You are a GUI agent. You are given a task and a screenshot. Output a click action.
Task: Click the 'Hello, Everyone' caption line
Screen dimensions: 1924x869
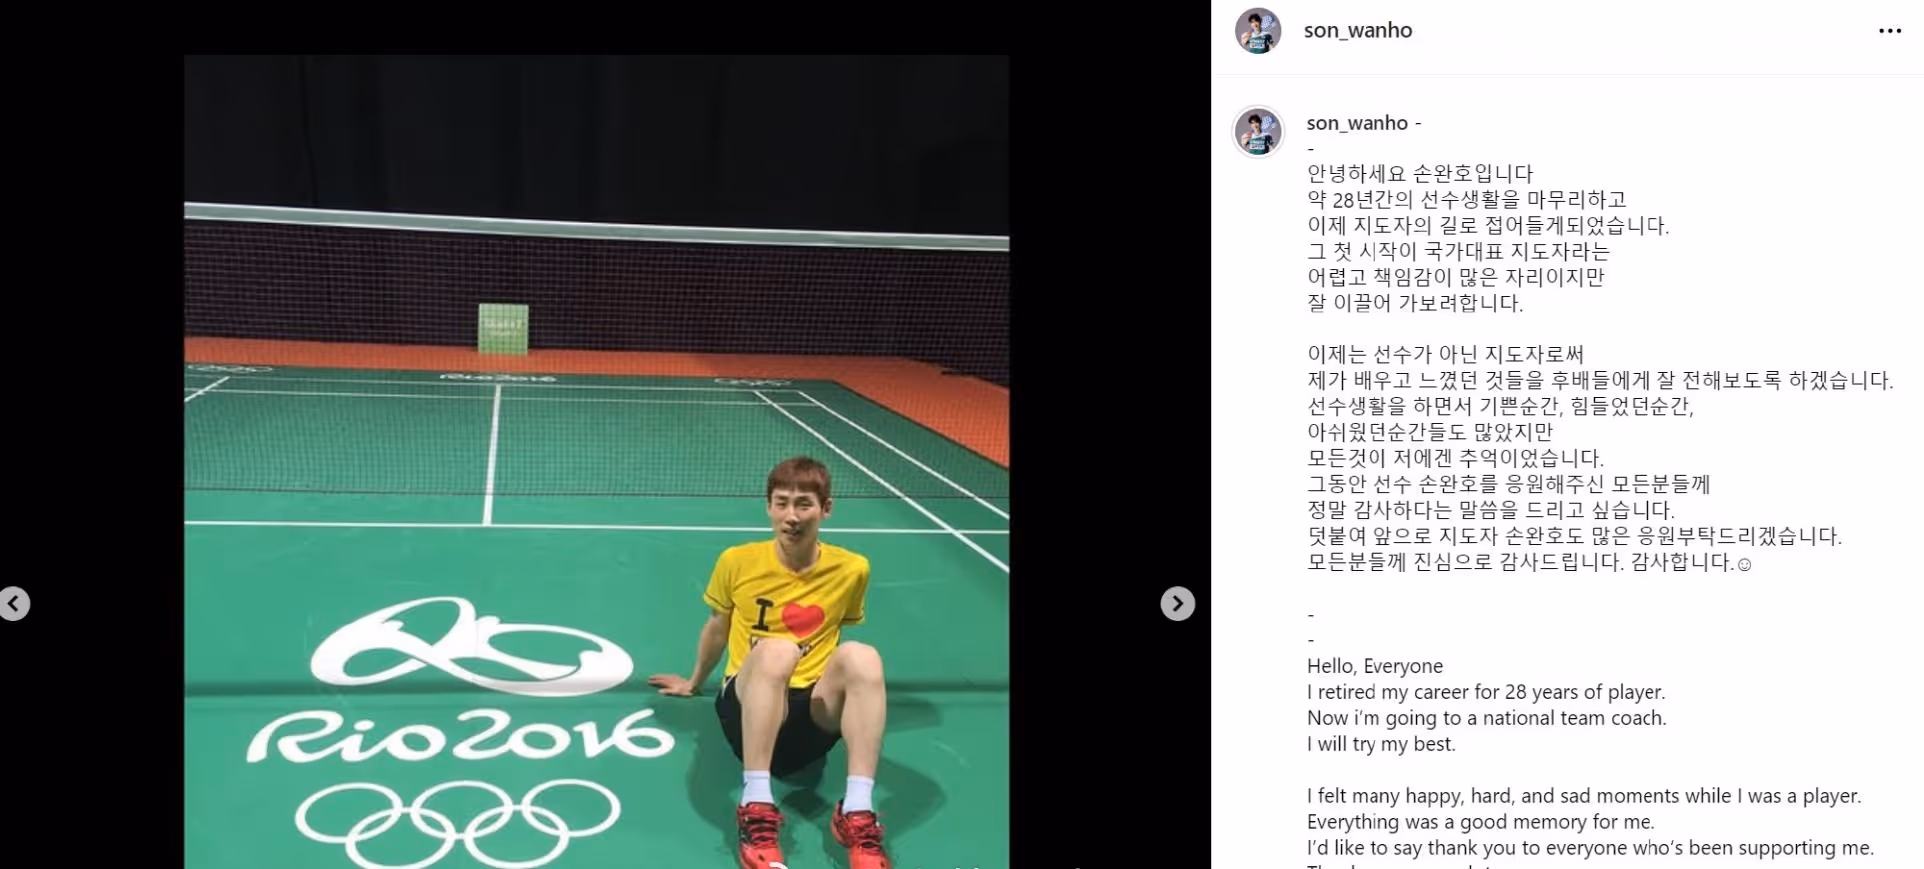(x=1374, y=666)
